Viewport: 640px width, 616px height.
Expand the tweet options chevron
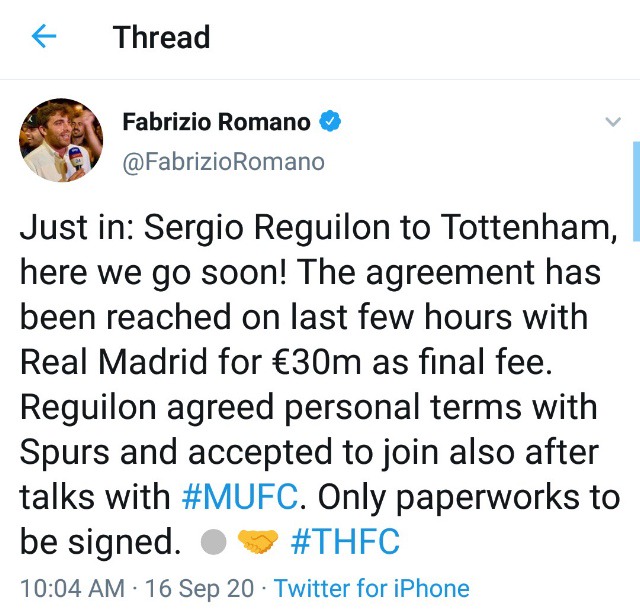pyautogui.click(x=614, y=123)
